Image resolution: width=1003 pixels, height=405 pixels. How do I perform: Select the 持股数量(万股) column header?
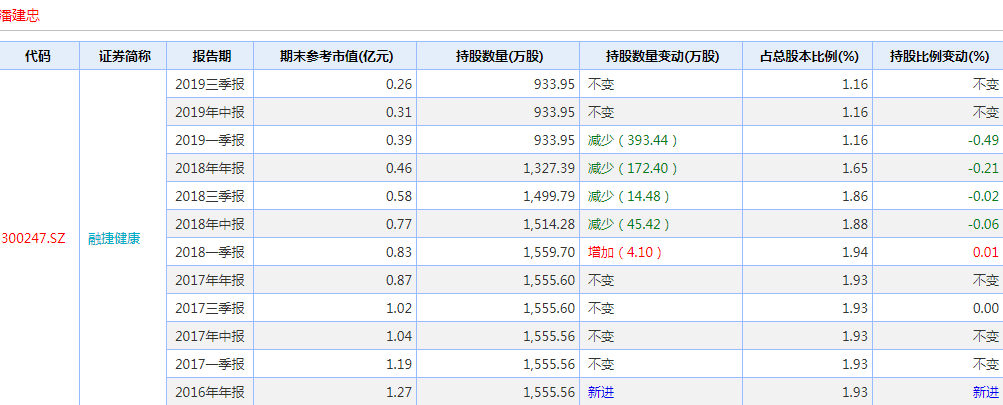pos(498,56)
